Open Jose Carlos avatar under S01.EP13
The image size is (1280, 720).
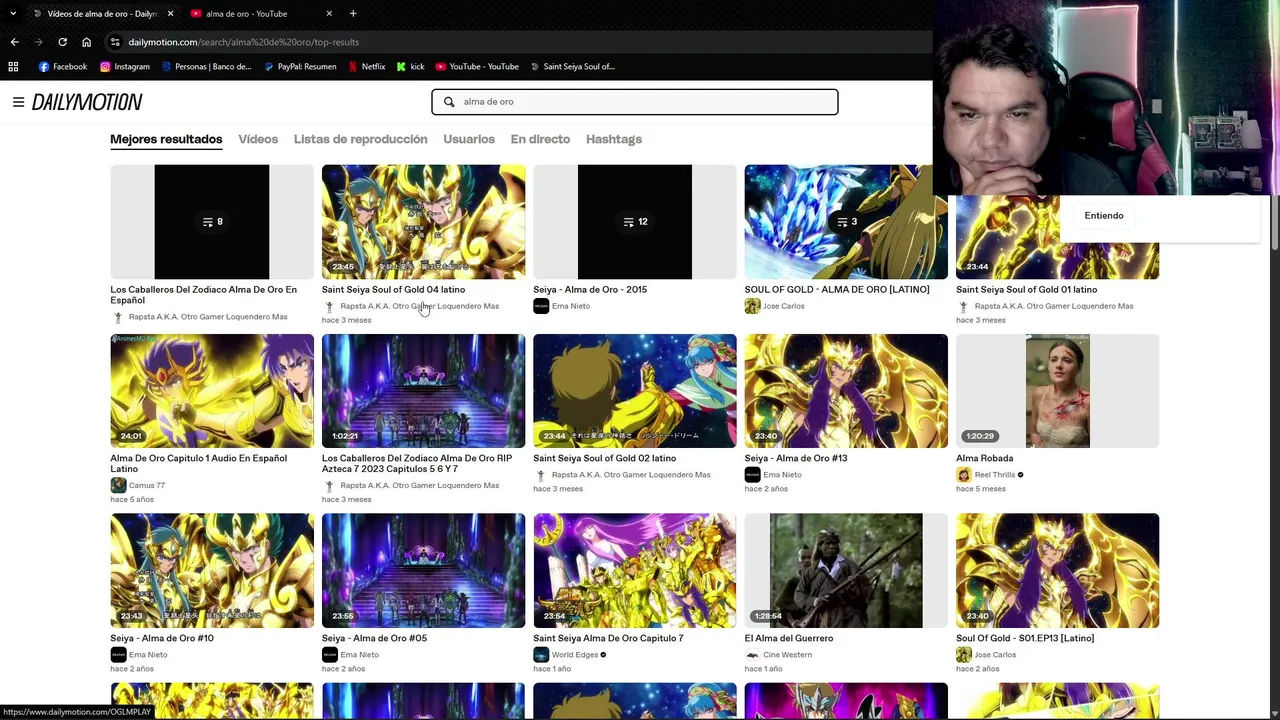click(x=964, y=655)
